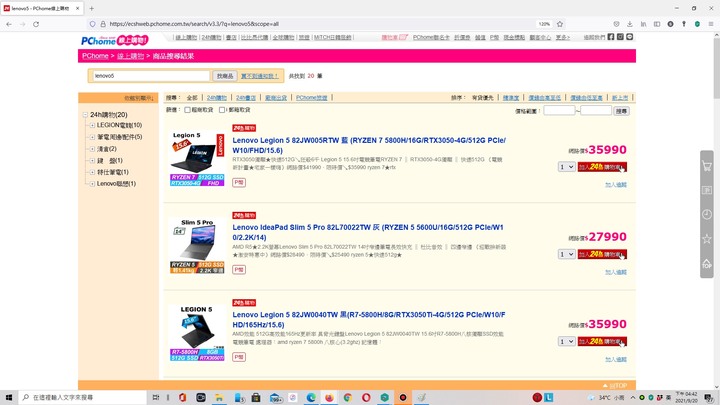Image resolution: width=720 pixels, height=405 pixels.
Task: Sort results by 有貨優先
Action: 483,98
